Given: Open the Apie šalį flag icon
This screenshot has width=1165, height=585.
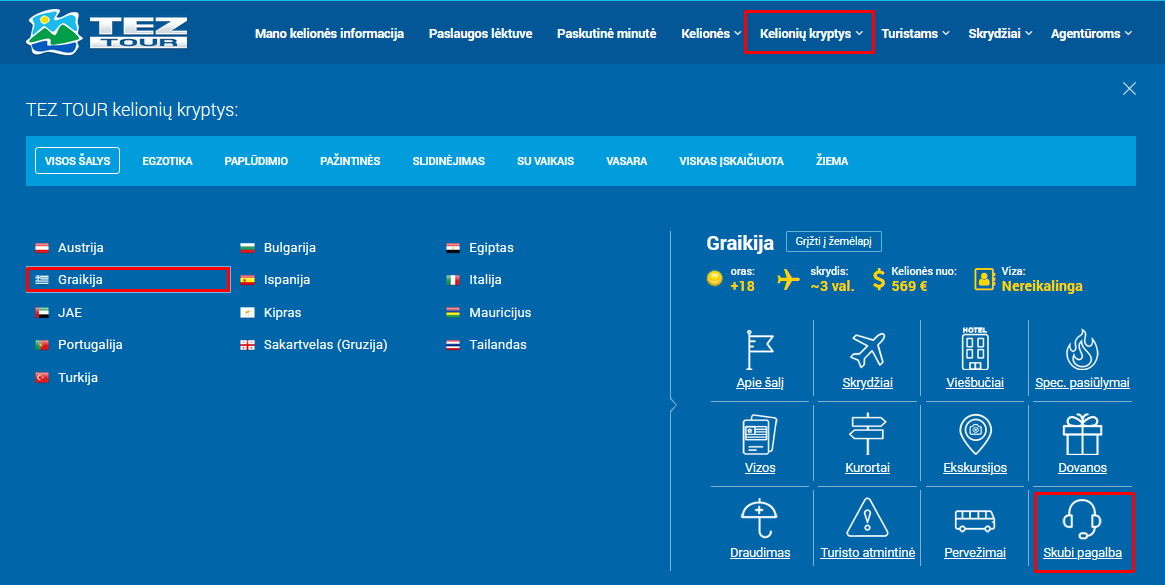Looking at the screenshot, I should [759, 349].
